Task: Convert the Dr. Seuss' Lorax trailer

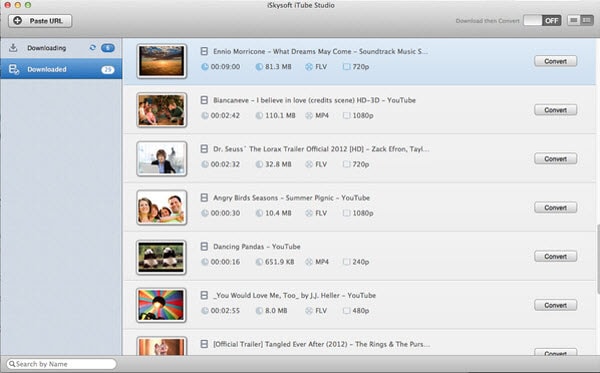Action: (556, 159)
